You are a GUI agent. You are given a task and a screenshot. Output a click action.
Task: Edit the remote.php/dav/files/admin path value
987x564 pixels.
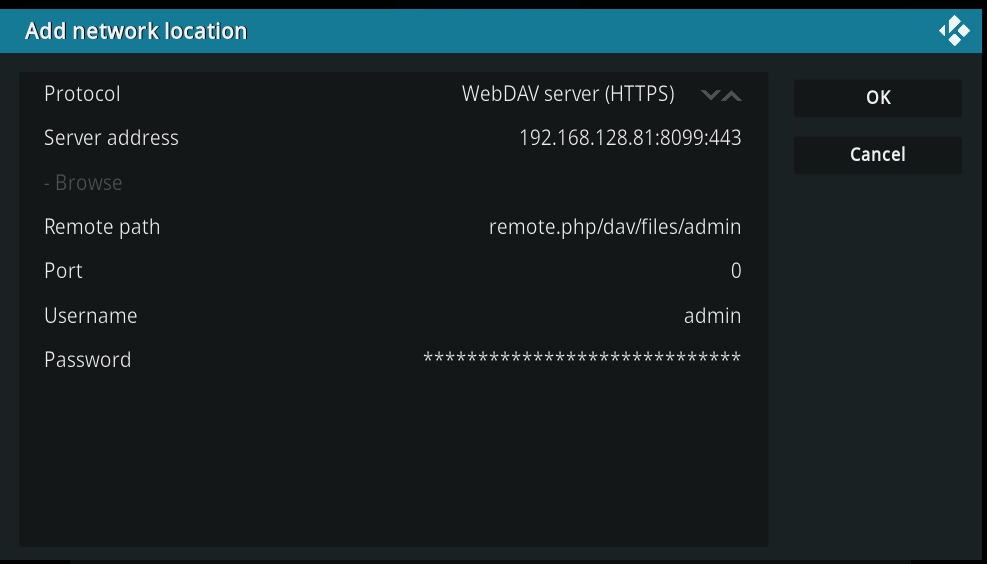(615, 227)
